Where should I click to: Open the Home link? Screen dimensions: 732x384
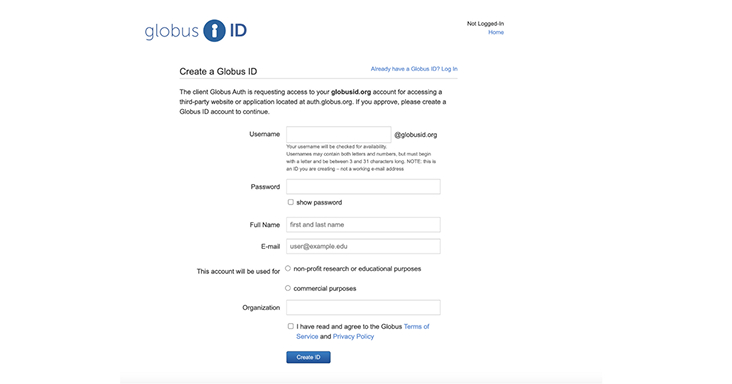point(496,32)
